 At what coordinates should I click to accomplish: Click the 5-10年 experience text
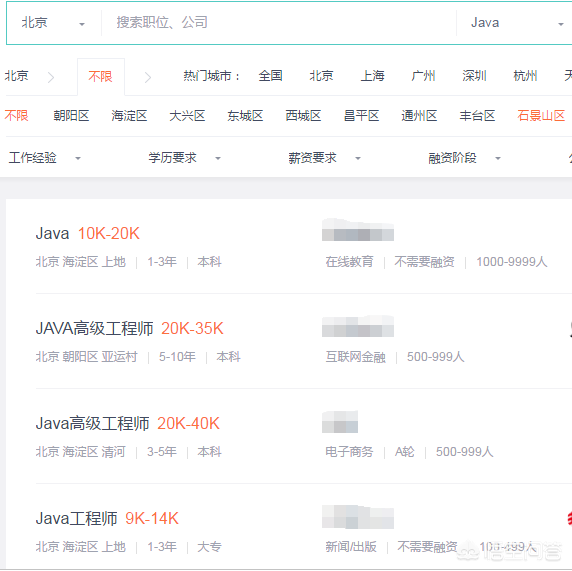177,356
